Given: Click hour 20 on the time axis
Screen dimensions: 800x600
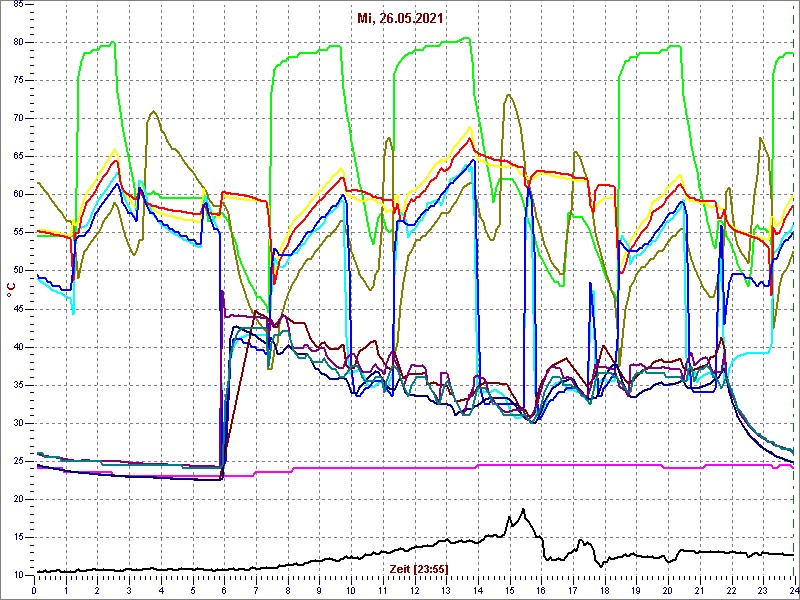Looking at the screenshot, I should [667, 590].
